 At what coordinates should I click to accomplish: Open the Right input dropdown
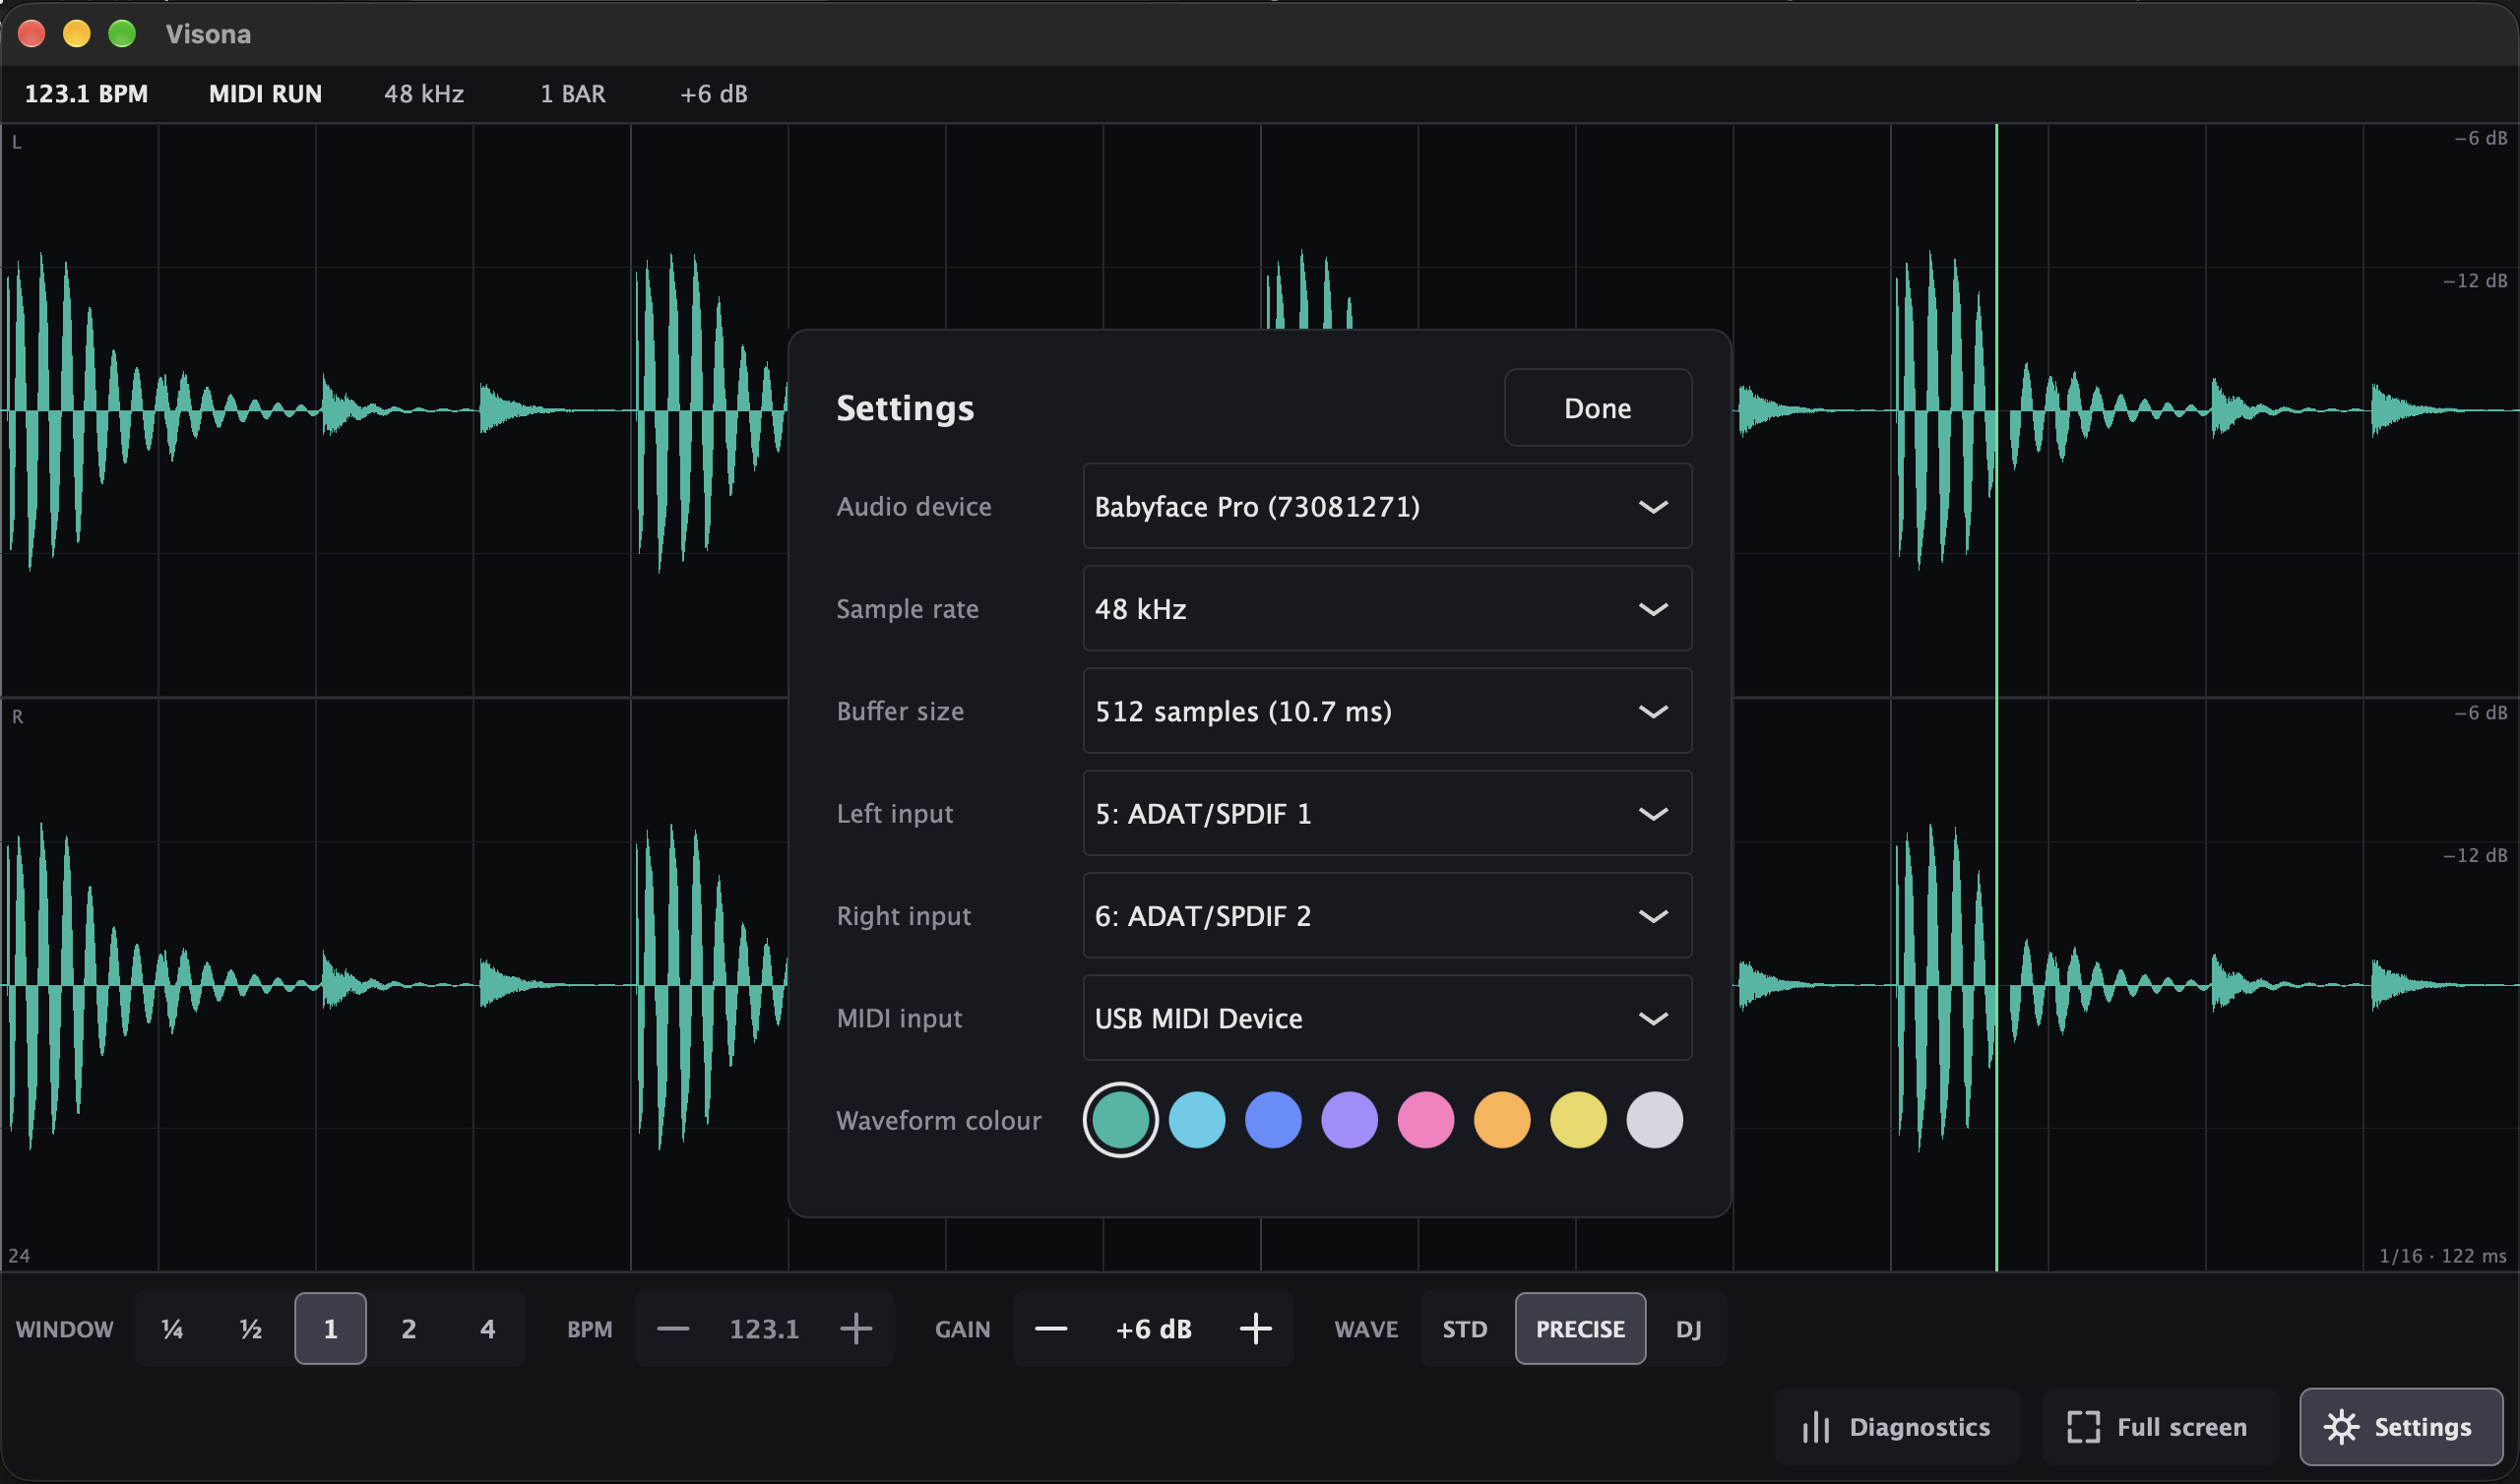[x=1387, y=916]
